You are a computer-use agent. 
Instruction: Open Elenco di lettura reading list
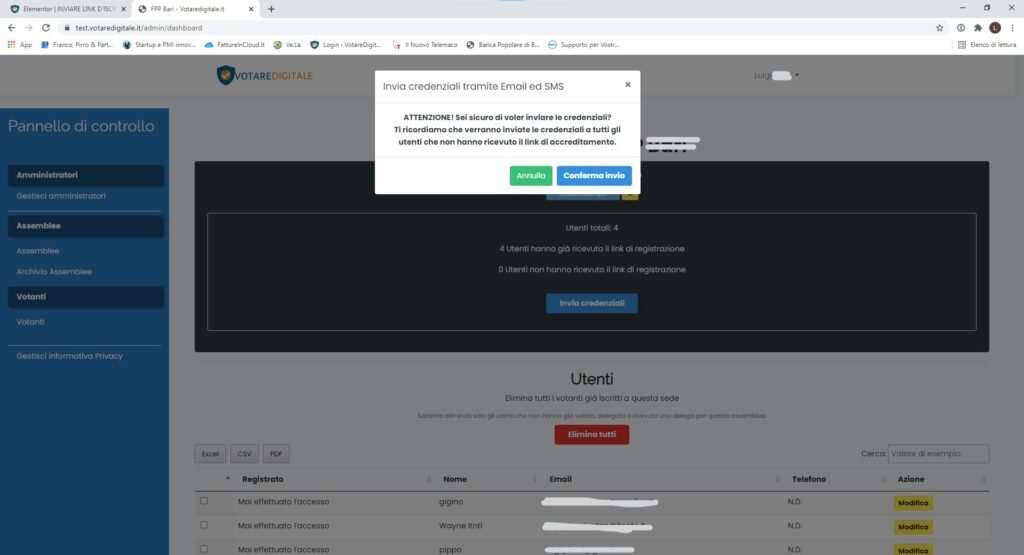pyautogui.click(x=986, y=45)
